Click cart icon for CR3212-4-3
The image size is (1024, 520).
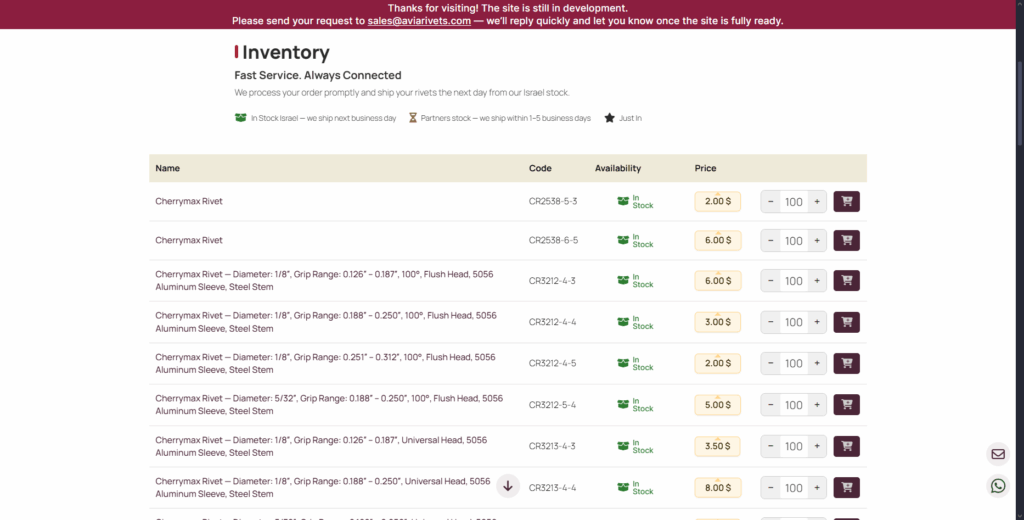(x=846, y=281)
